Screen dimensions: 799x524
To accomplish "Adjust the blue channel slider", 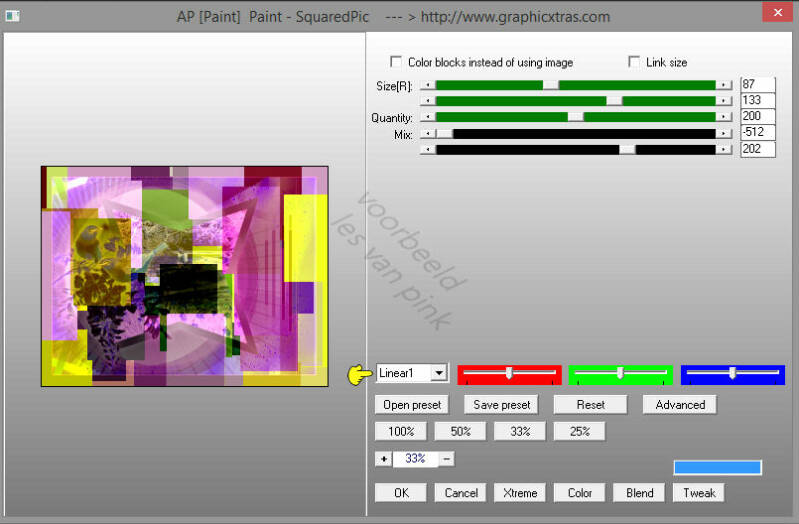I will [732, 374].
